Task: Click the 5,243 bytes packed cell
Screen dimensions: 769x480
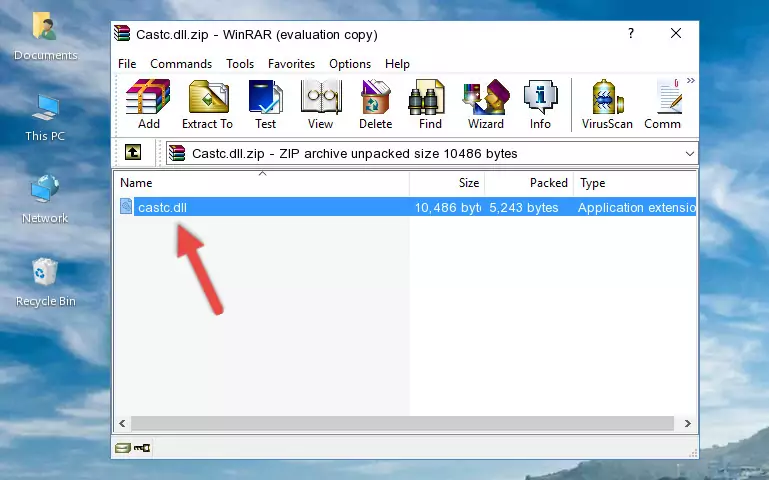Action: point(523,207)
